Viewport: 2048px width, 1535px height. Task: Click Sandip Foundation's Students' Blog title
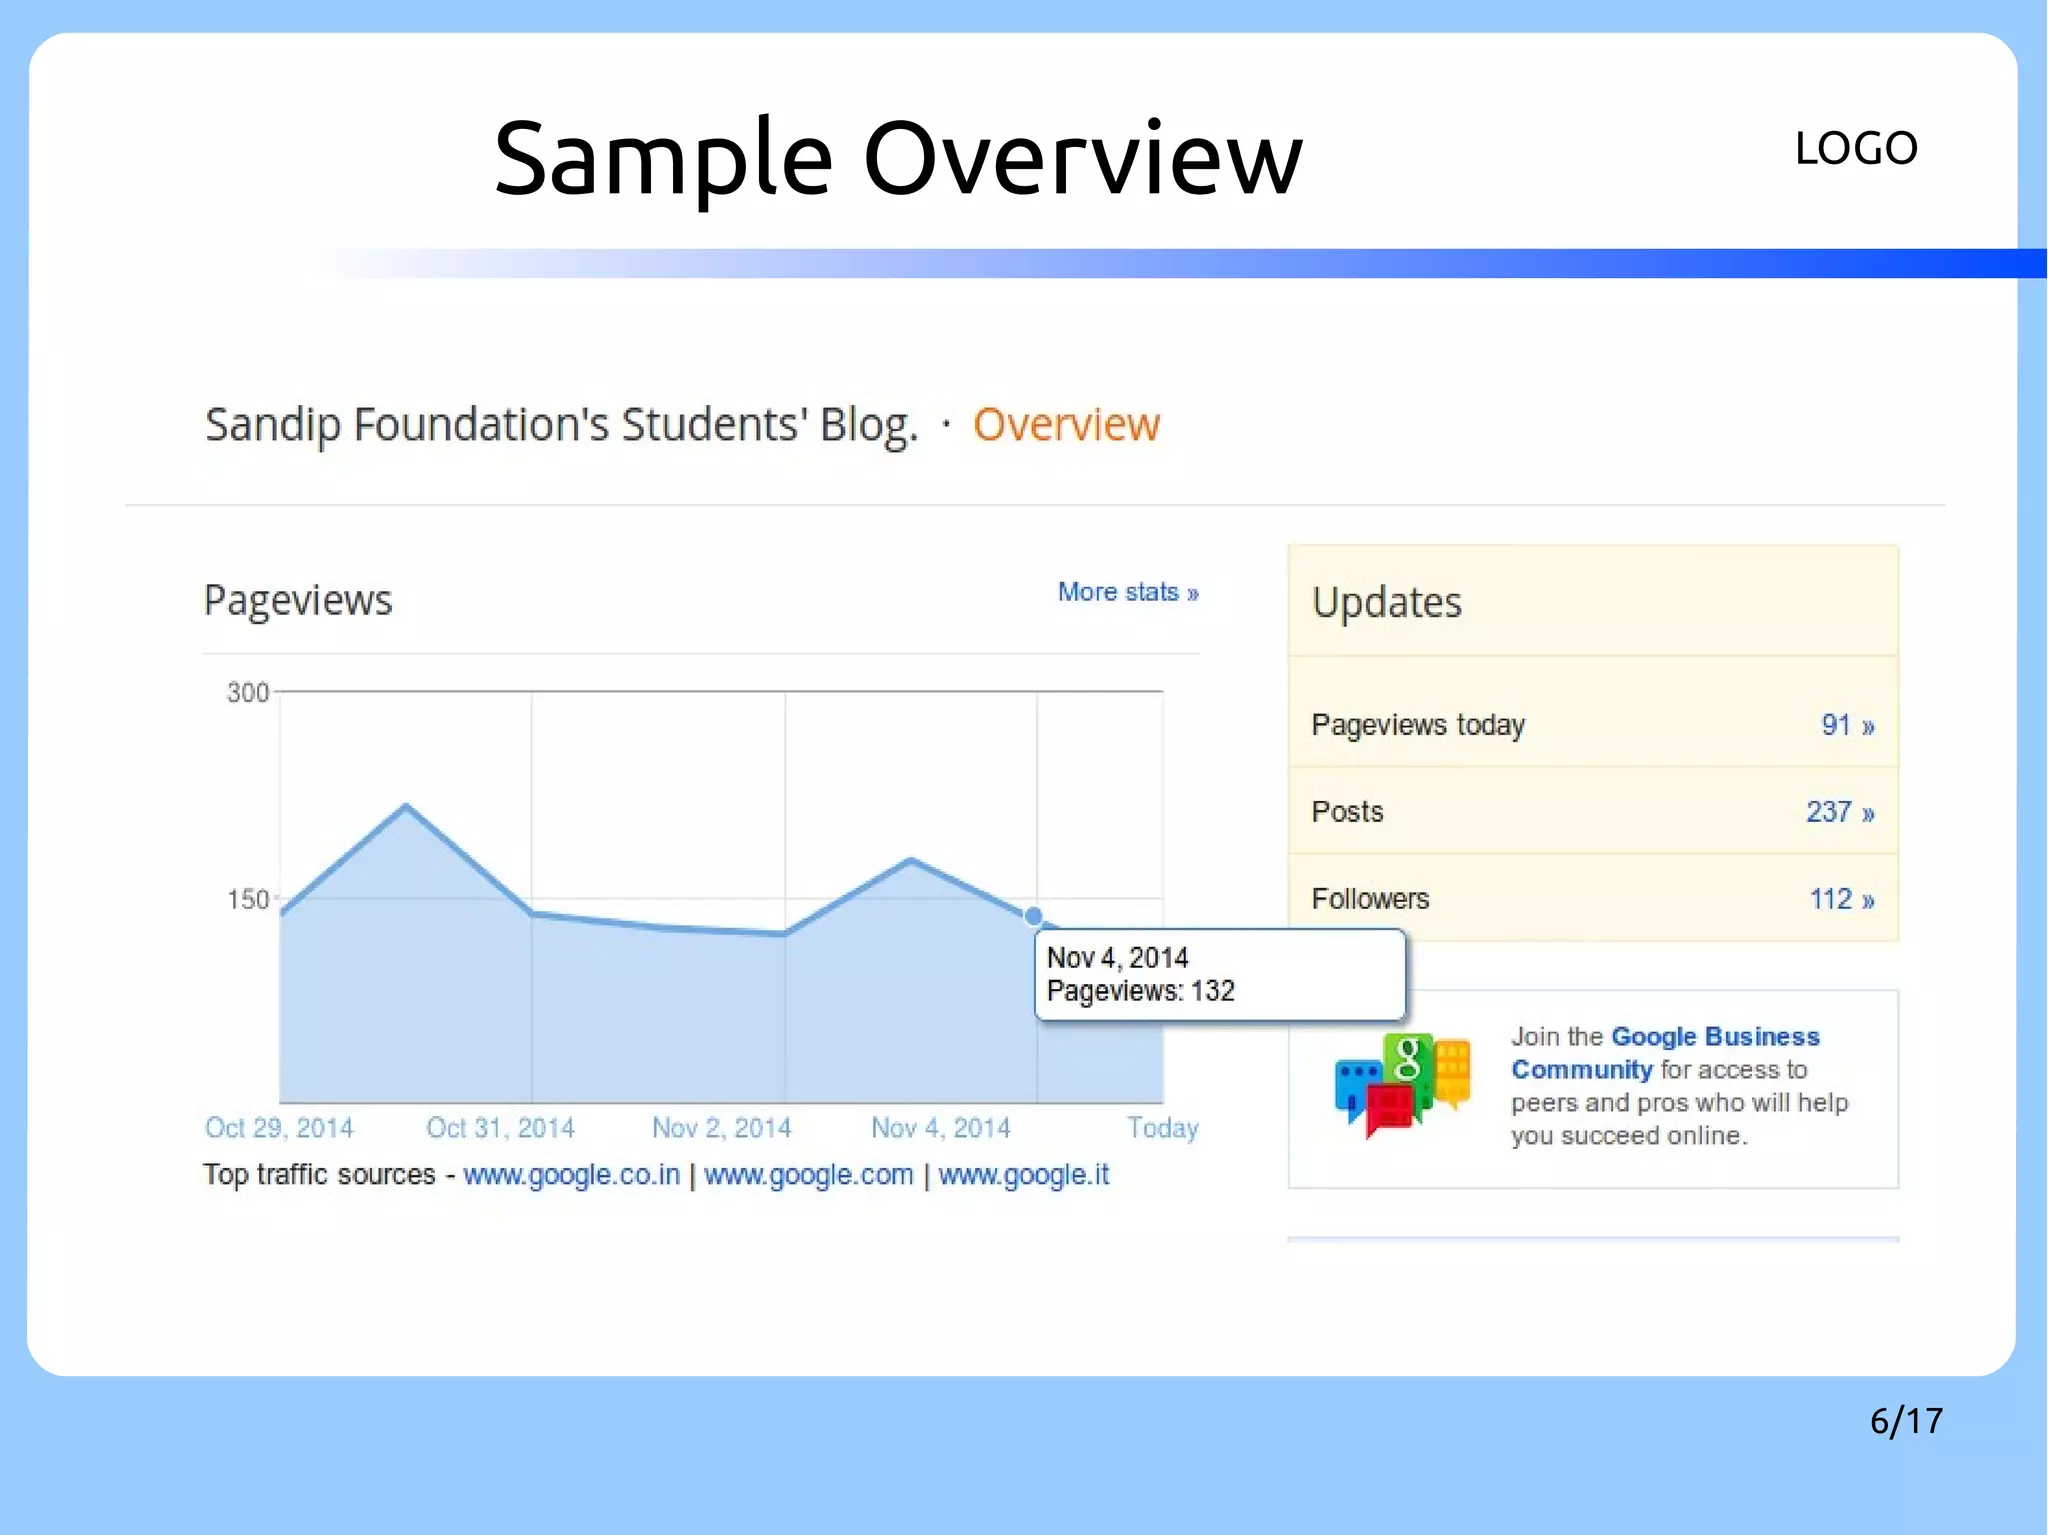[x=561, y=425]
